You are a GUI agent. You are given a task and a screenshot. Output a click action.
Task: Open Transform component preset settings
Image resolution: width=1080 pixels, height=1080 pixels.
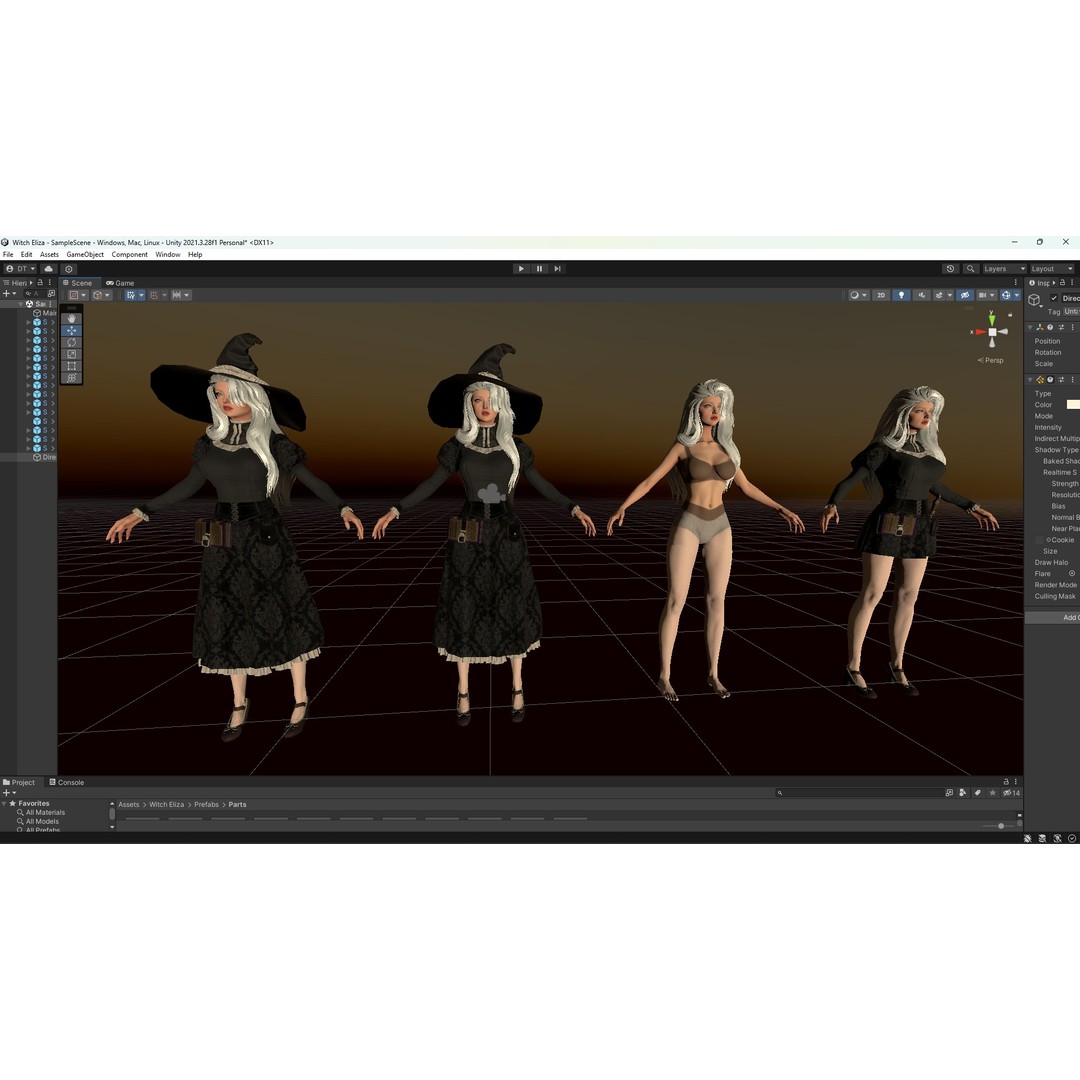pyautogui.click(x=1061, y=327)
